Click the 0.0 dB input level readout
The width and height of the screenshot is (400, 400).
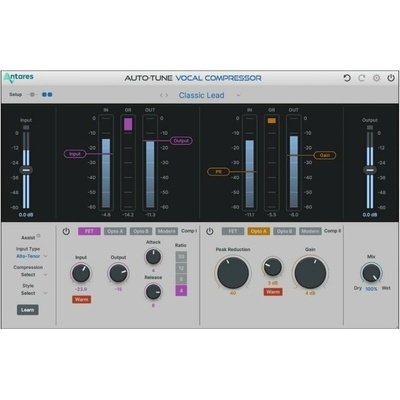(26, 215)
